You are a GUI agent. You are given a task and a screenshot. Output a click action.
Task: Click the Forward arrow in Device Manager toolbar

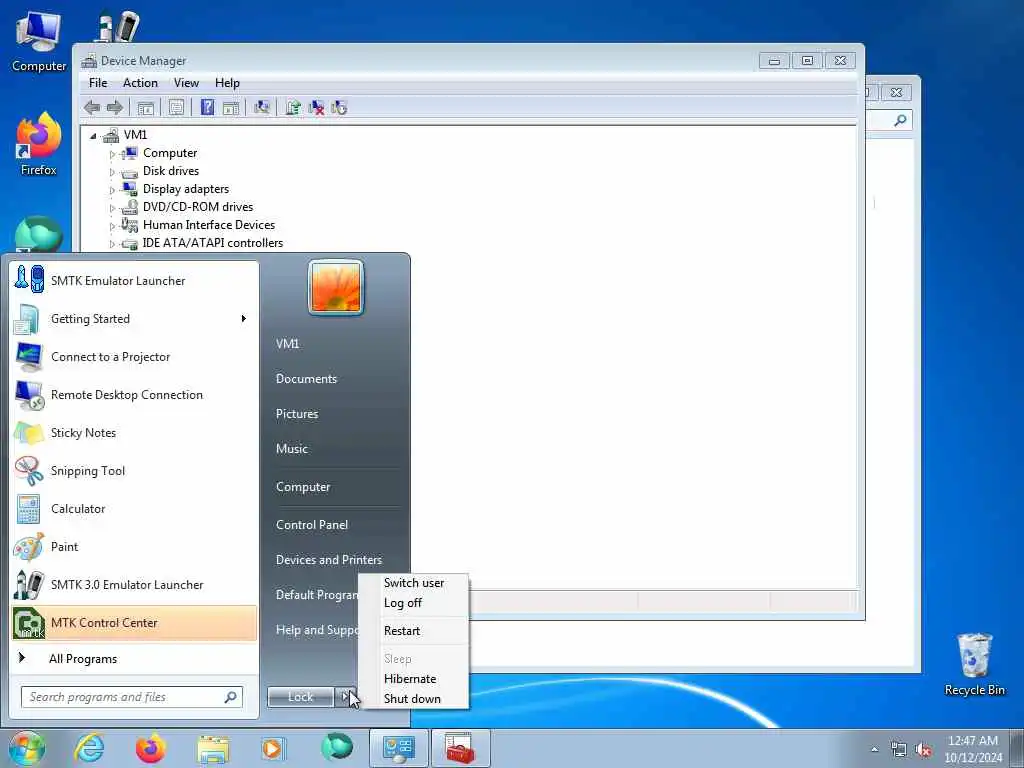point(115,108)
